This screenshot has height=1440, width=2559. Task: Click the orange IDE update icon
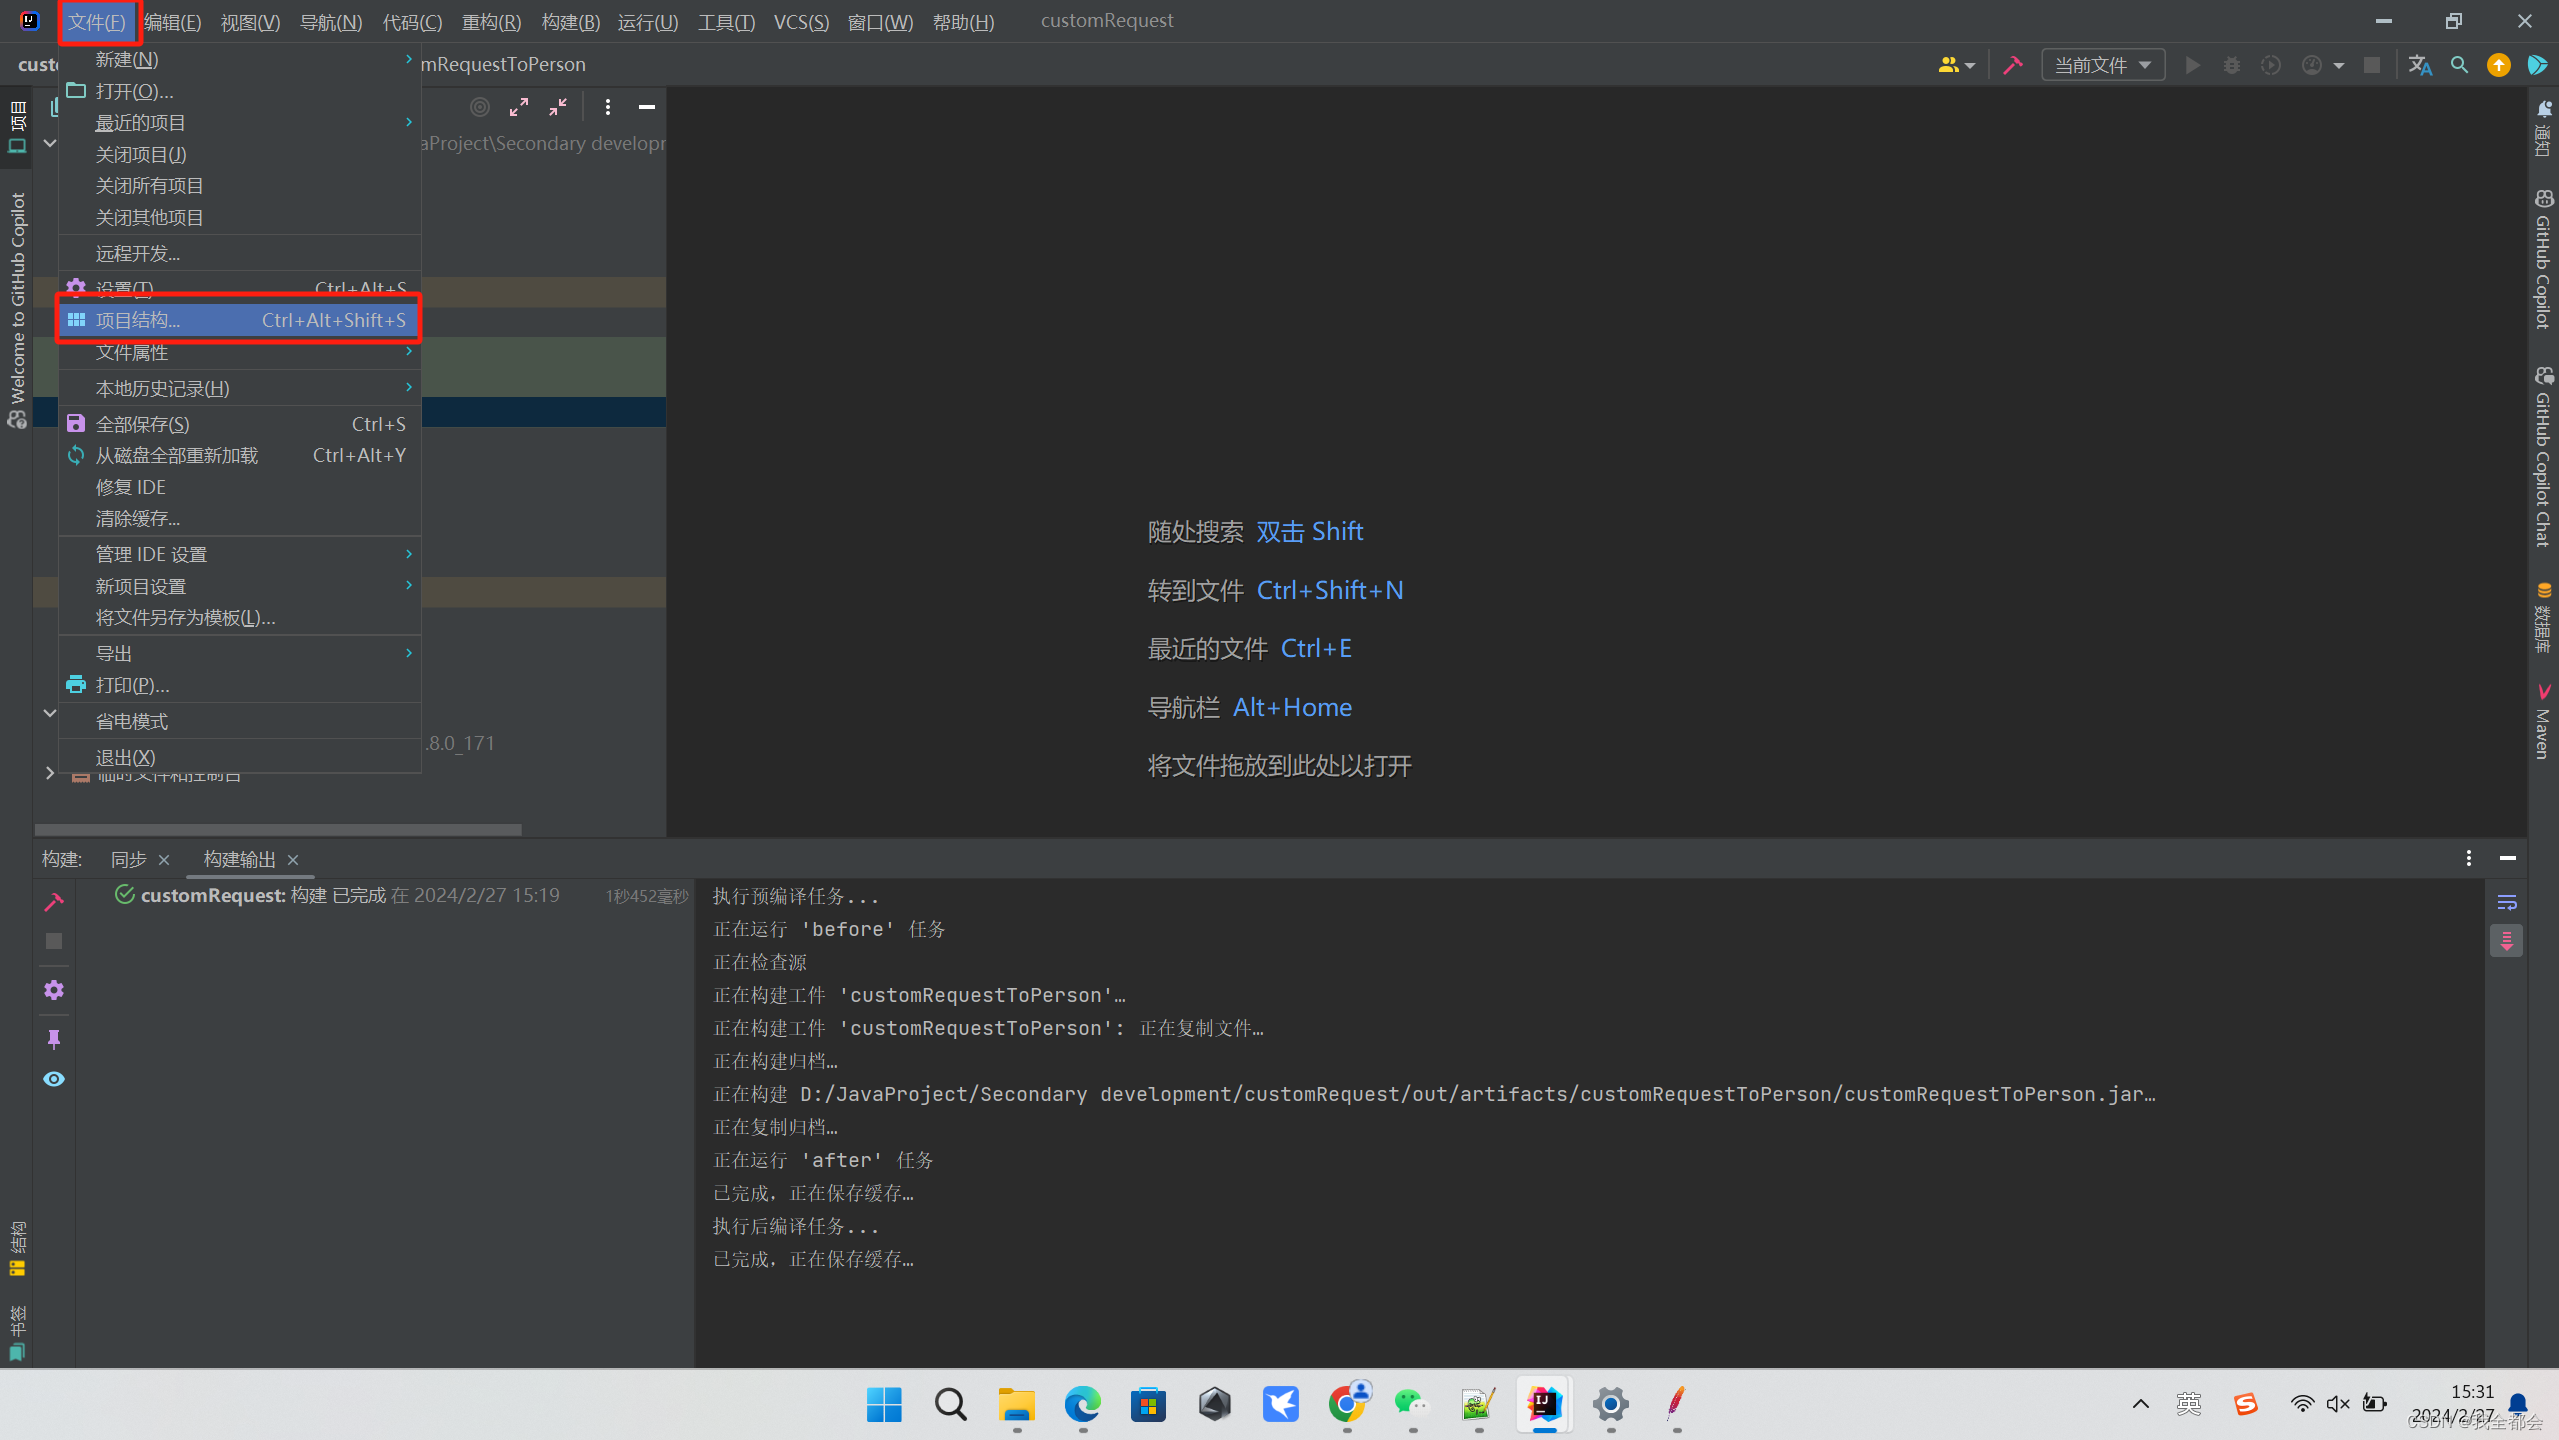(x=2499, y=65)
